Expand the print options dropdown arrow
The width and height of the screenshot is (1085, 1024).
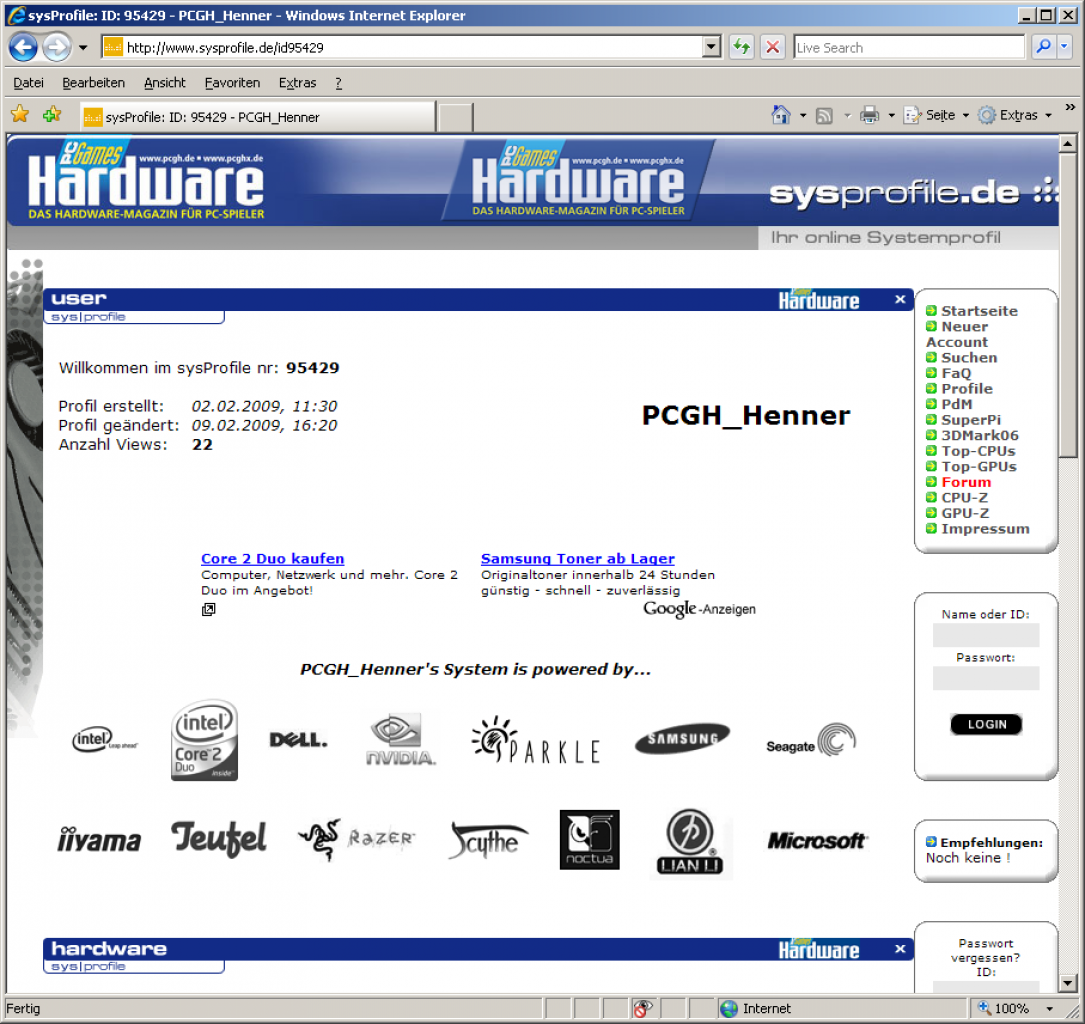click(x=891, y=116)
